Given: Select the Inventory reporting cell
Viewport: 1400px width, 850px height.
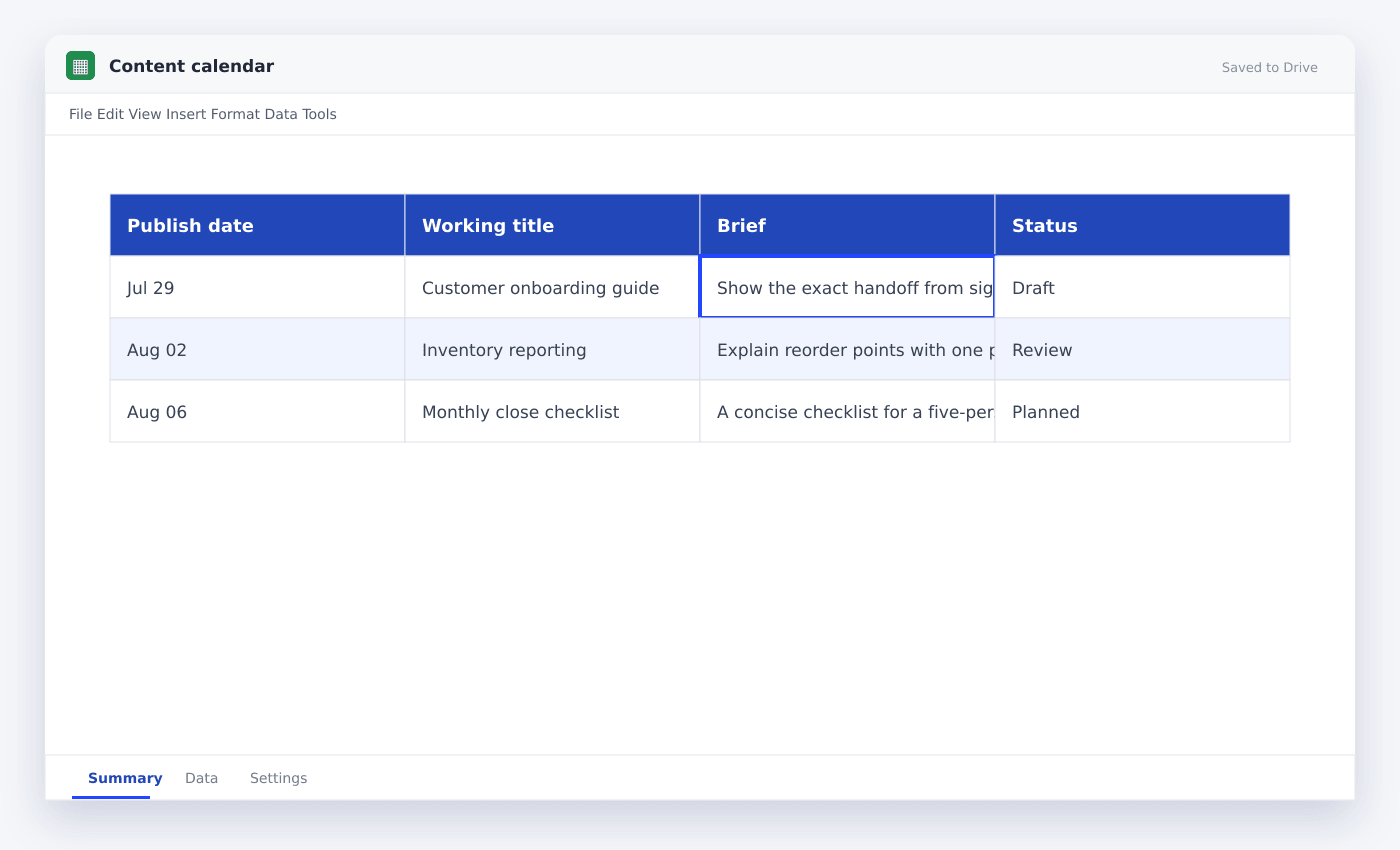Looking at the screenshot, I should (552, 349).
